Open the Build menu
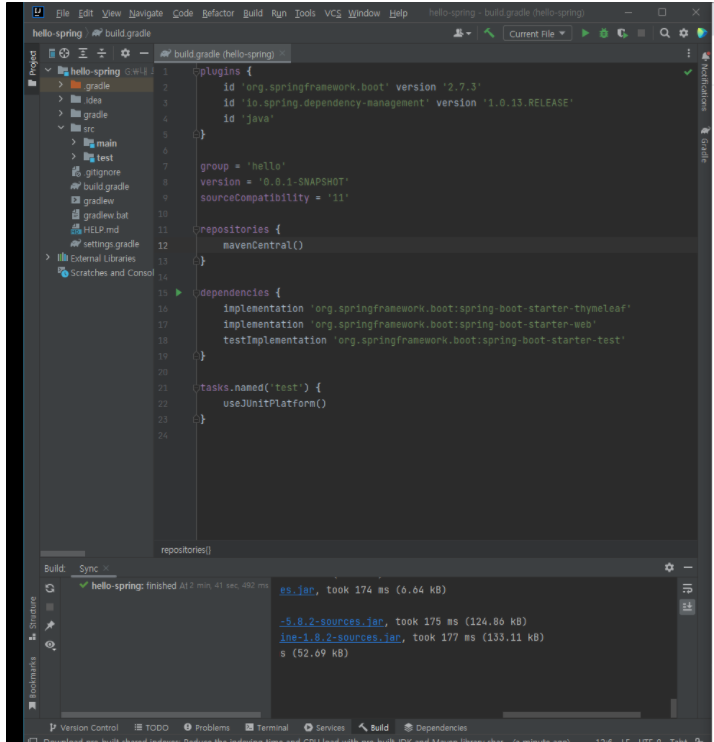This screenshot has width=714, height=742. 253,13
